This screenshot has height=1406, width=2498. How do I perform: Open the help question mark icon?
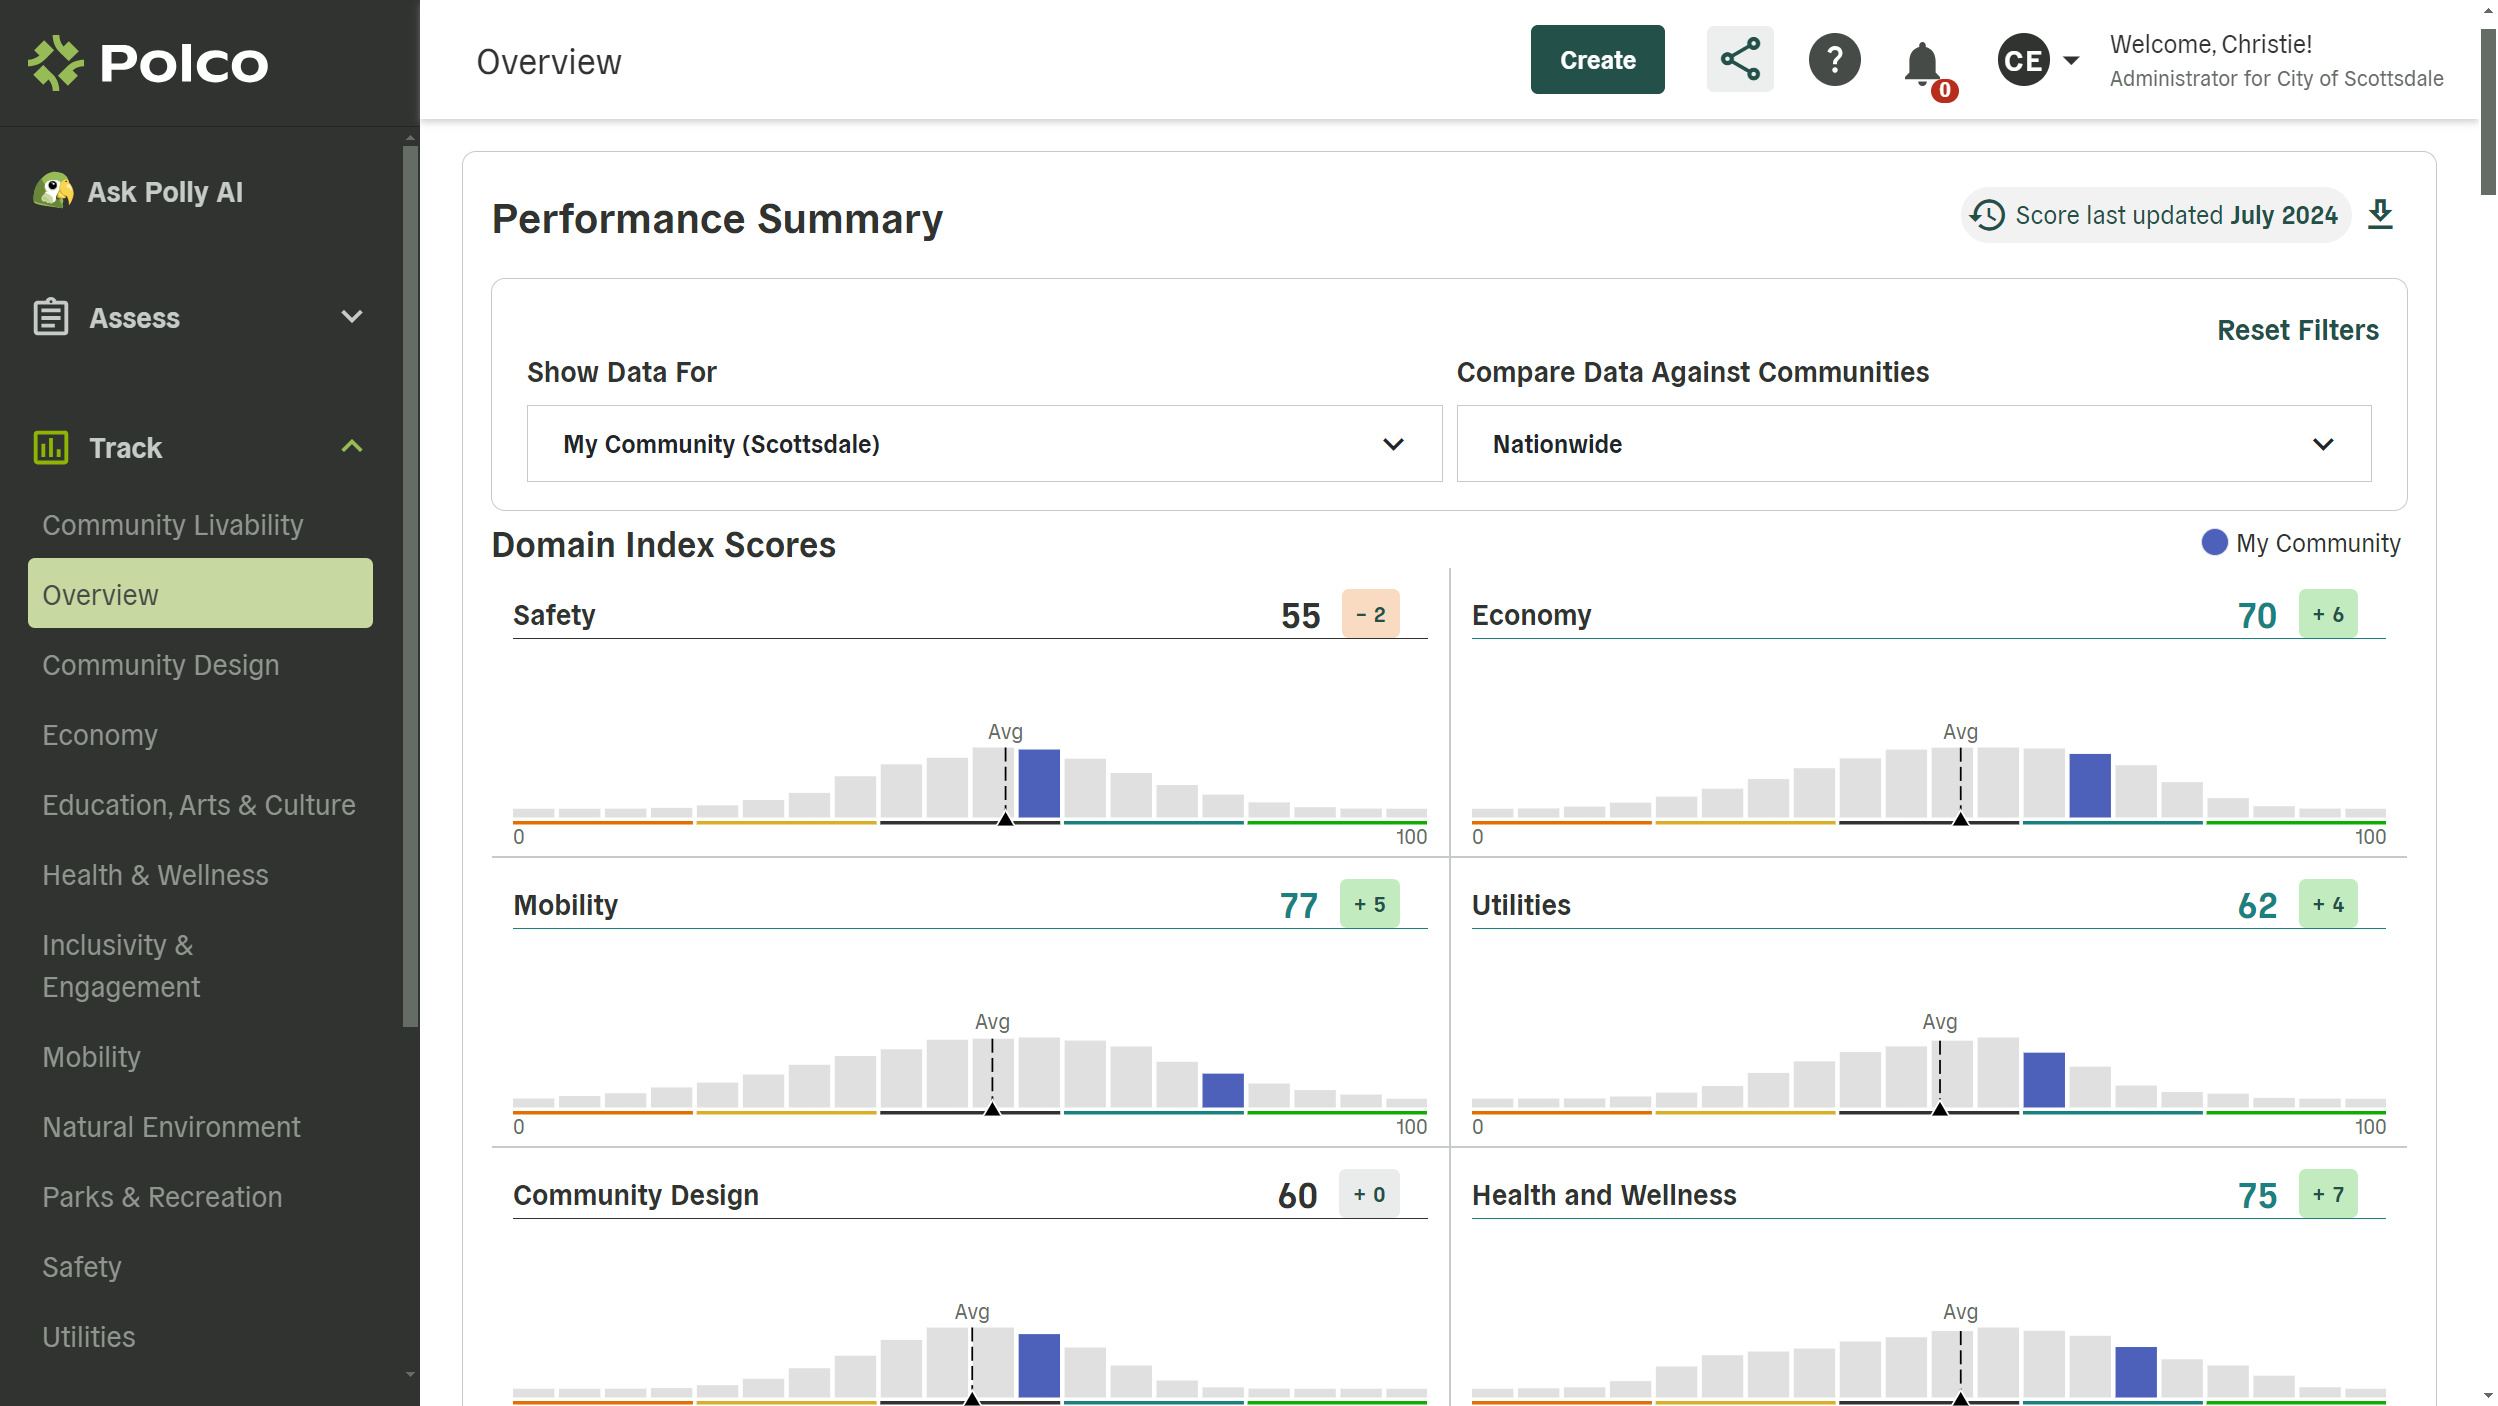point(1834,60)
